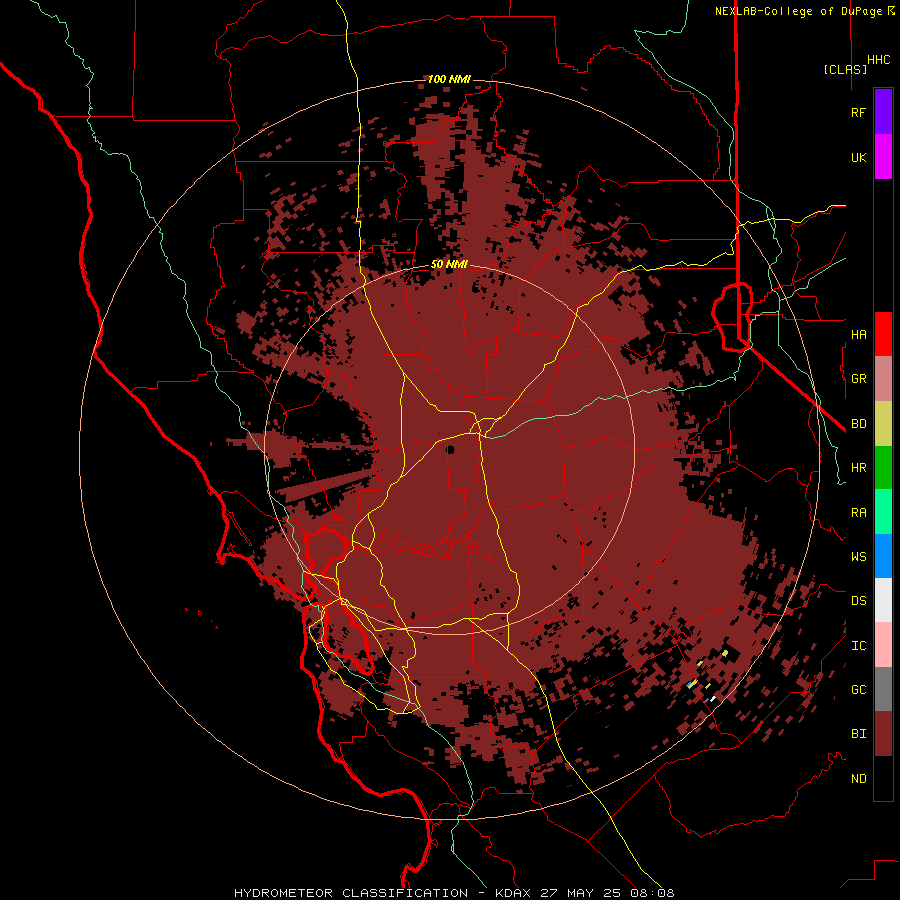The height and width of the screenshot is (900, 900).
Task: Click the BI dark red legend swatch
Action: pos(883,734)
